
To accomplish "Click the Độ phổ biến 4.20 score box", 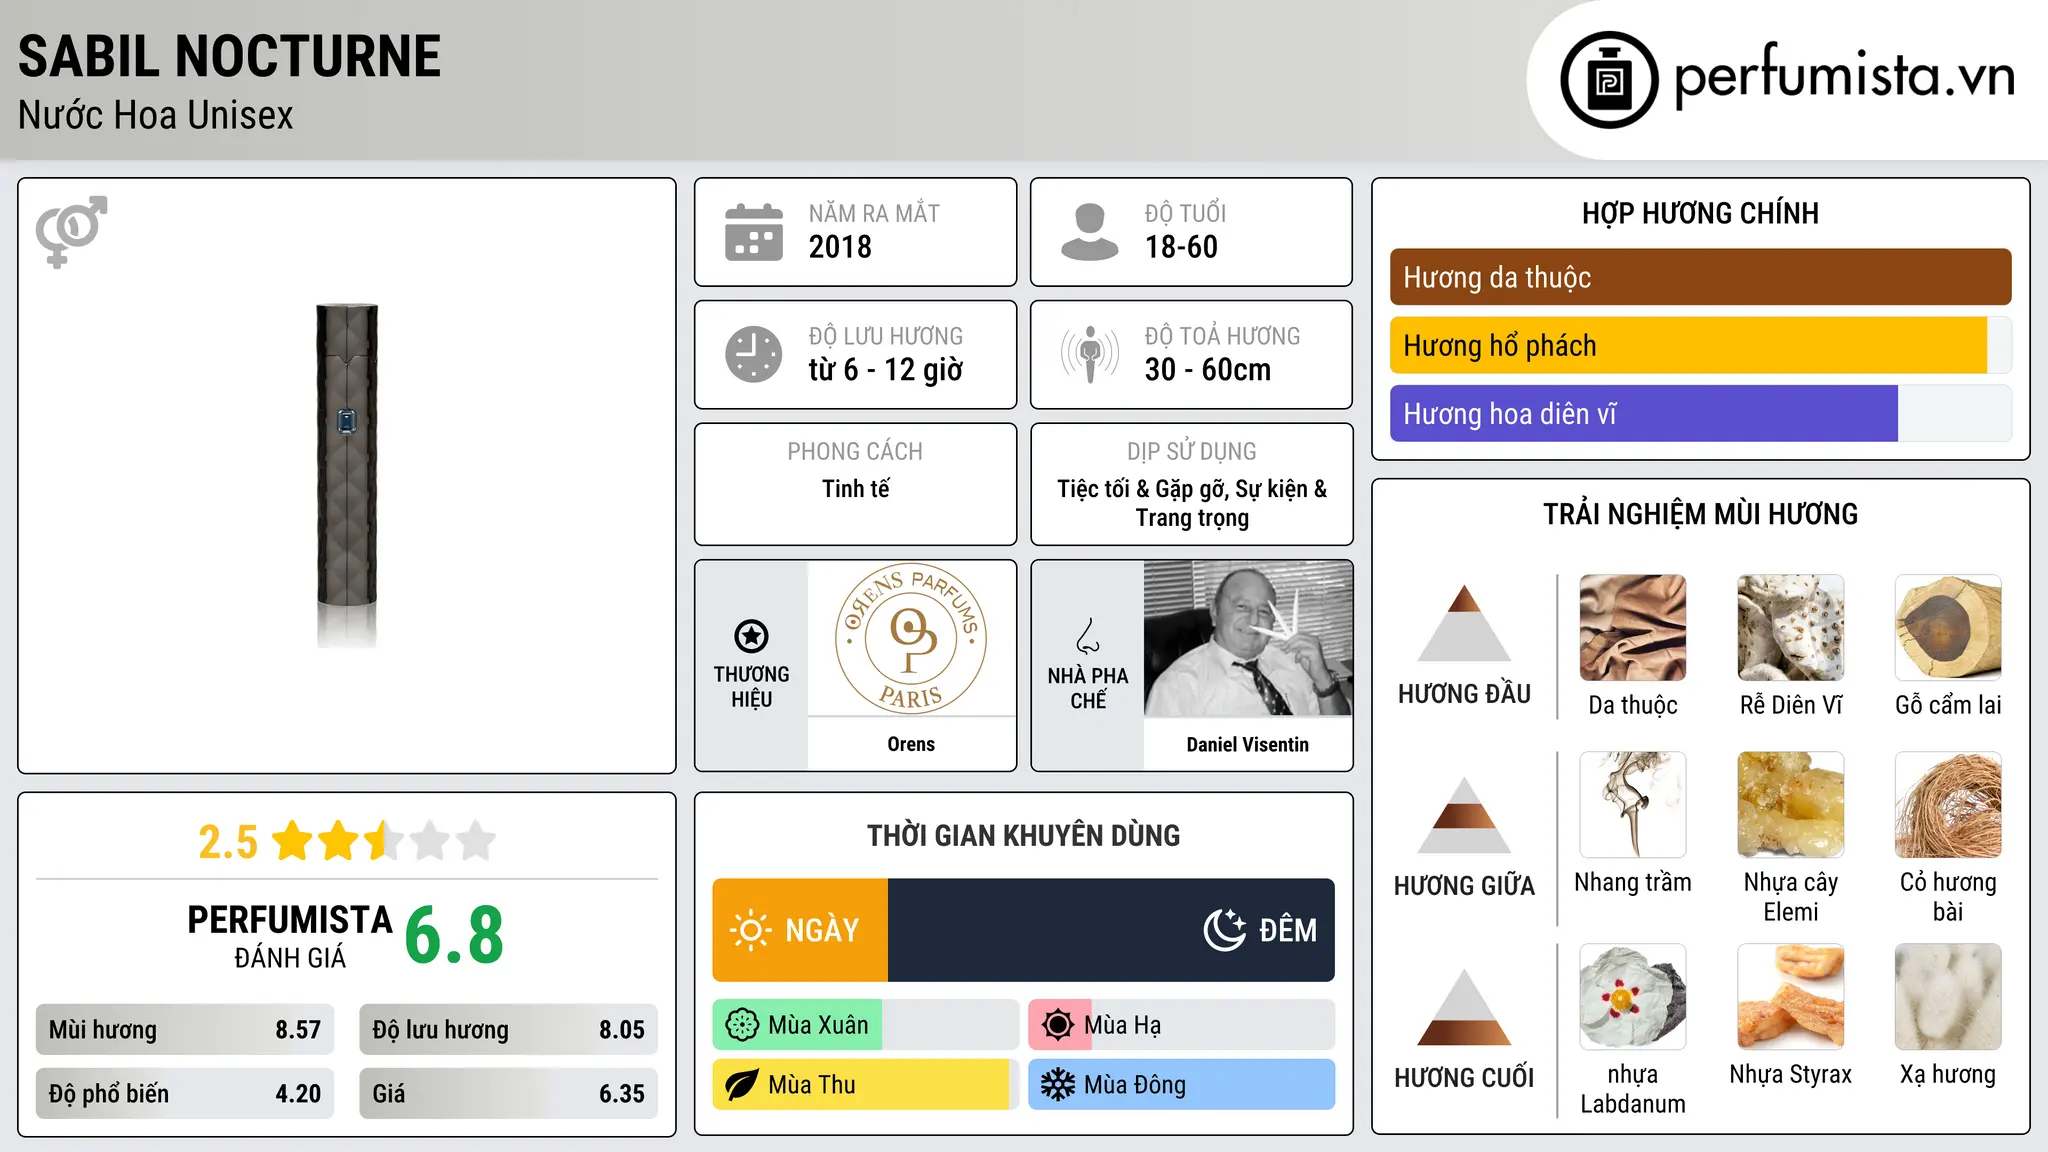I will [185, 1094].
